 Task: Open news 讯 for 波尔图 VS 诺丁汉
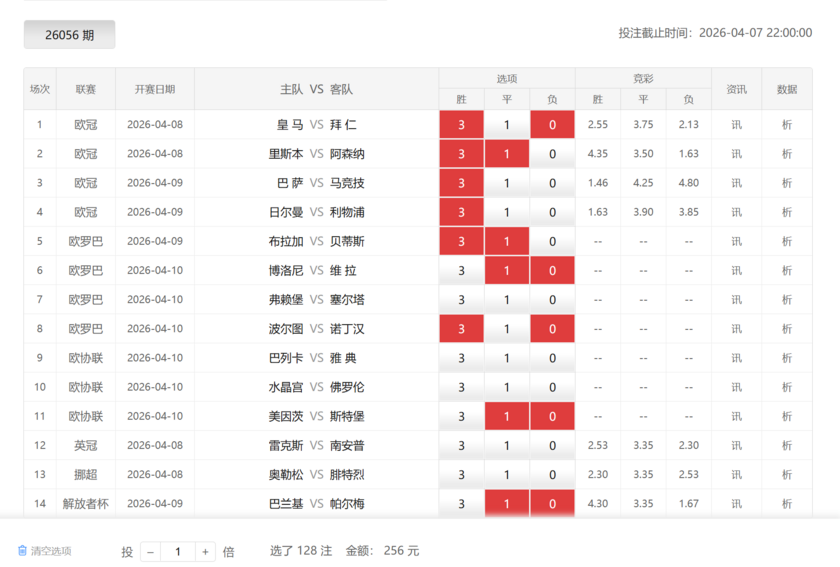pos(737,329)
